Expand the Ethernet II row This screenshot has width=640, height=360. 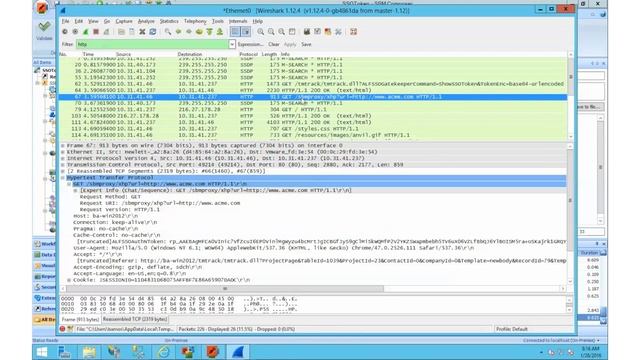click(63, 152)
